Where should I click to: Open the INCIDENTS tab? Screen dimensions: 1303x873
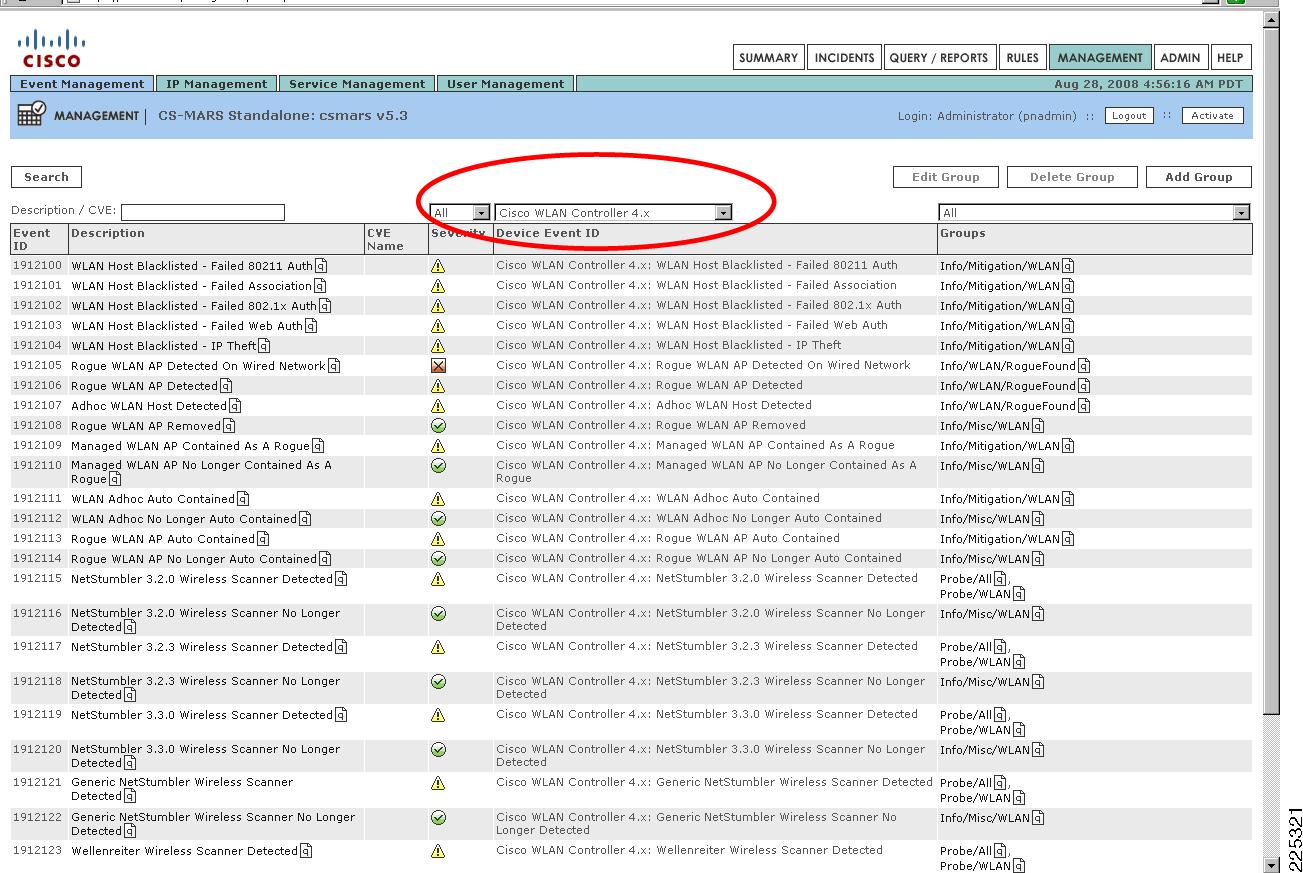[x=844, y=58]
